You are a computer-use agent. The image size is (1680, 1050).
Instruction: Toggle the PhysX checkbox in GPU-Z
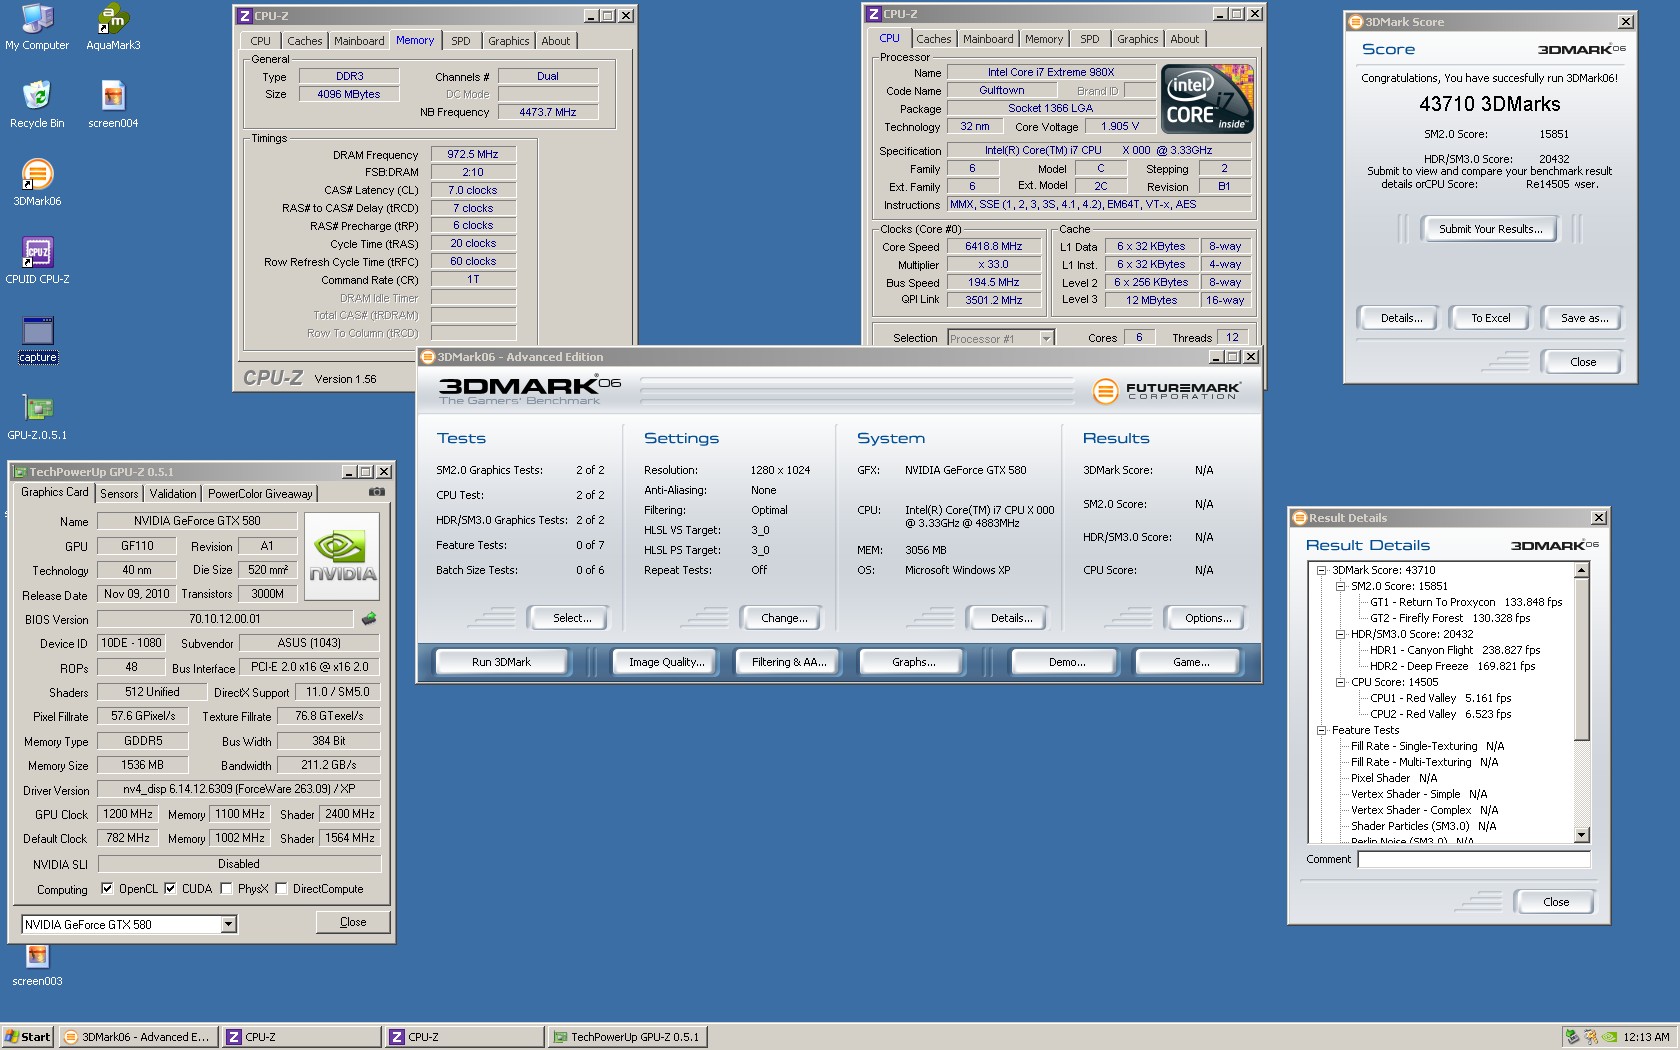[x=226, y=889]
